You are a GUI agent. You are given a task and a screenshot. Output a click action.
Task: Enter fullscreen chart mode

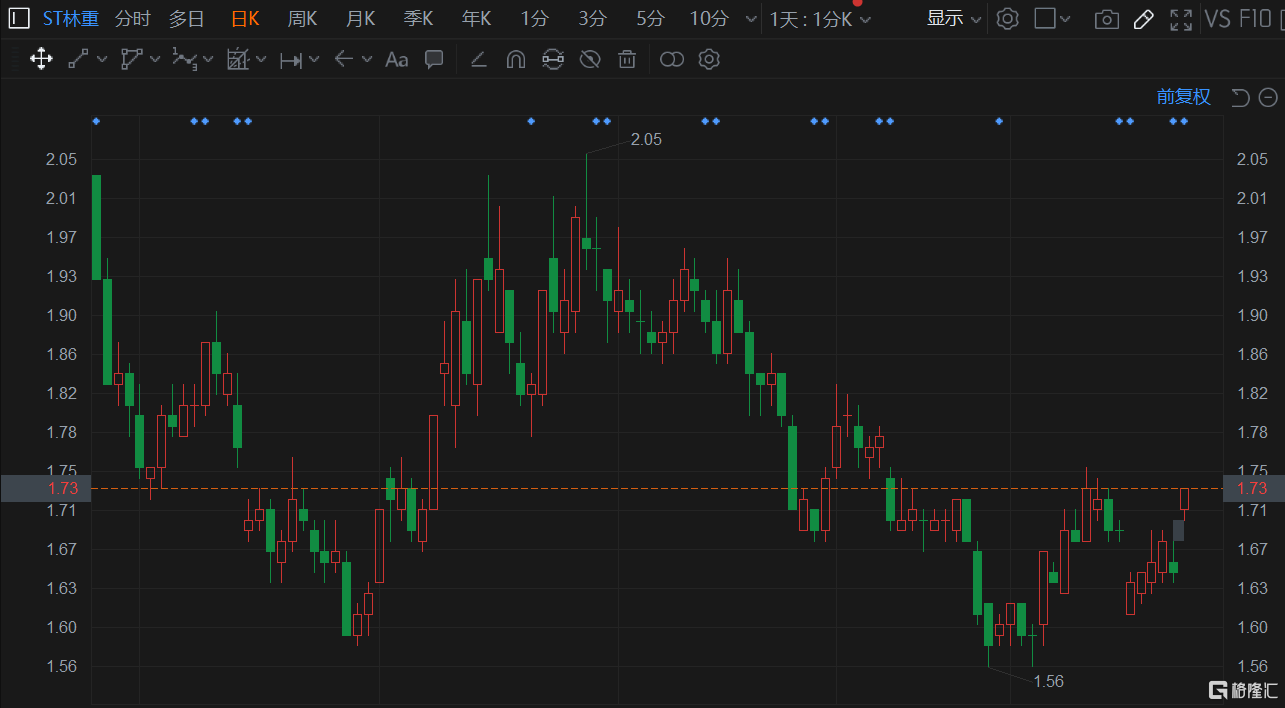coord(1181,19)
